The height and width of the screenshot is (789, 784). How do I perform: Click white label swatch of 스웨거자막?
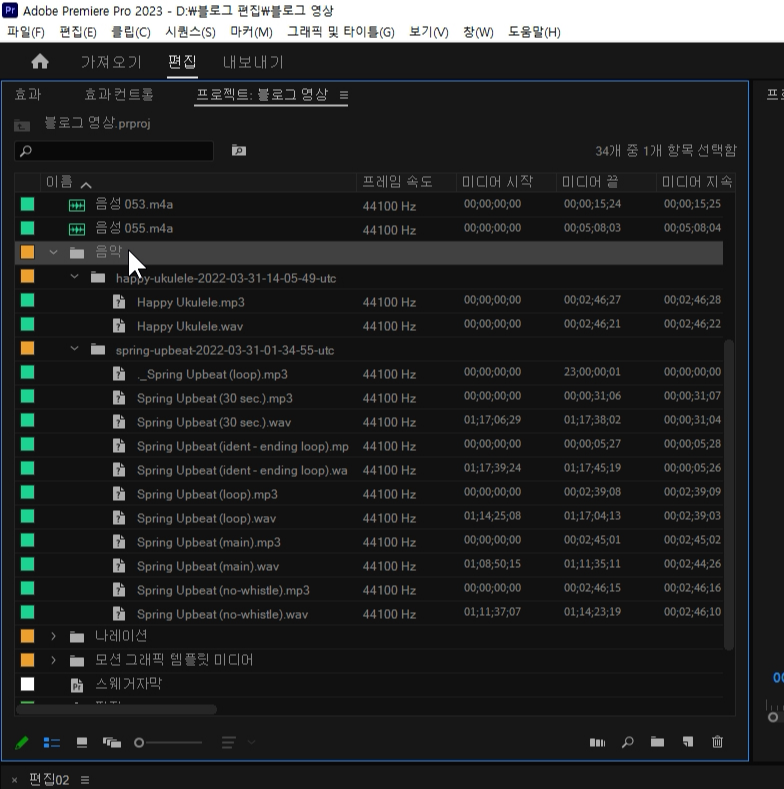coord(27,684)
